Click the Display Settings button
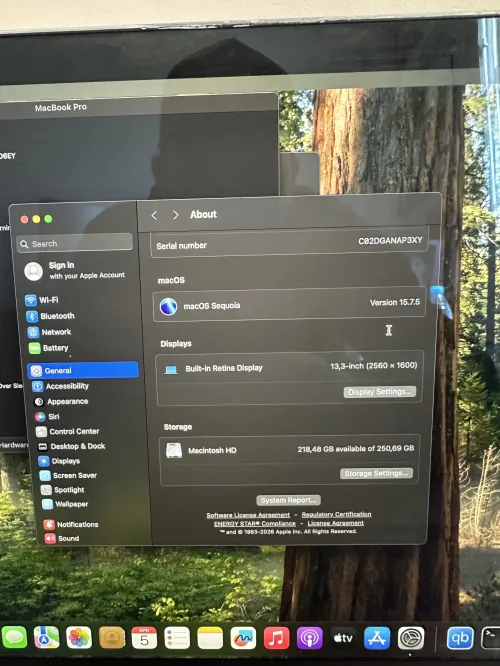This screenshot has height=666, width=500. pyautogui.click(x=380, y=392)
